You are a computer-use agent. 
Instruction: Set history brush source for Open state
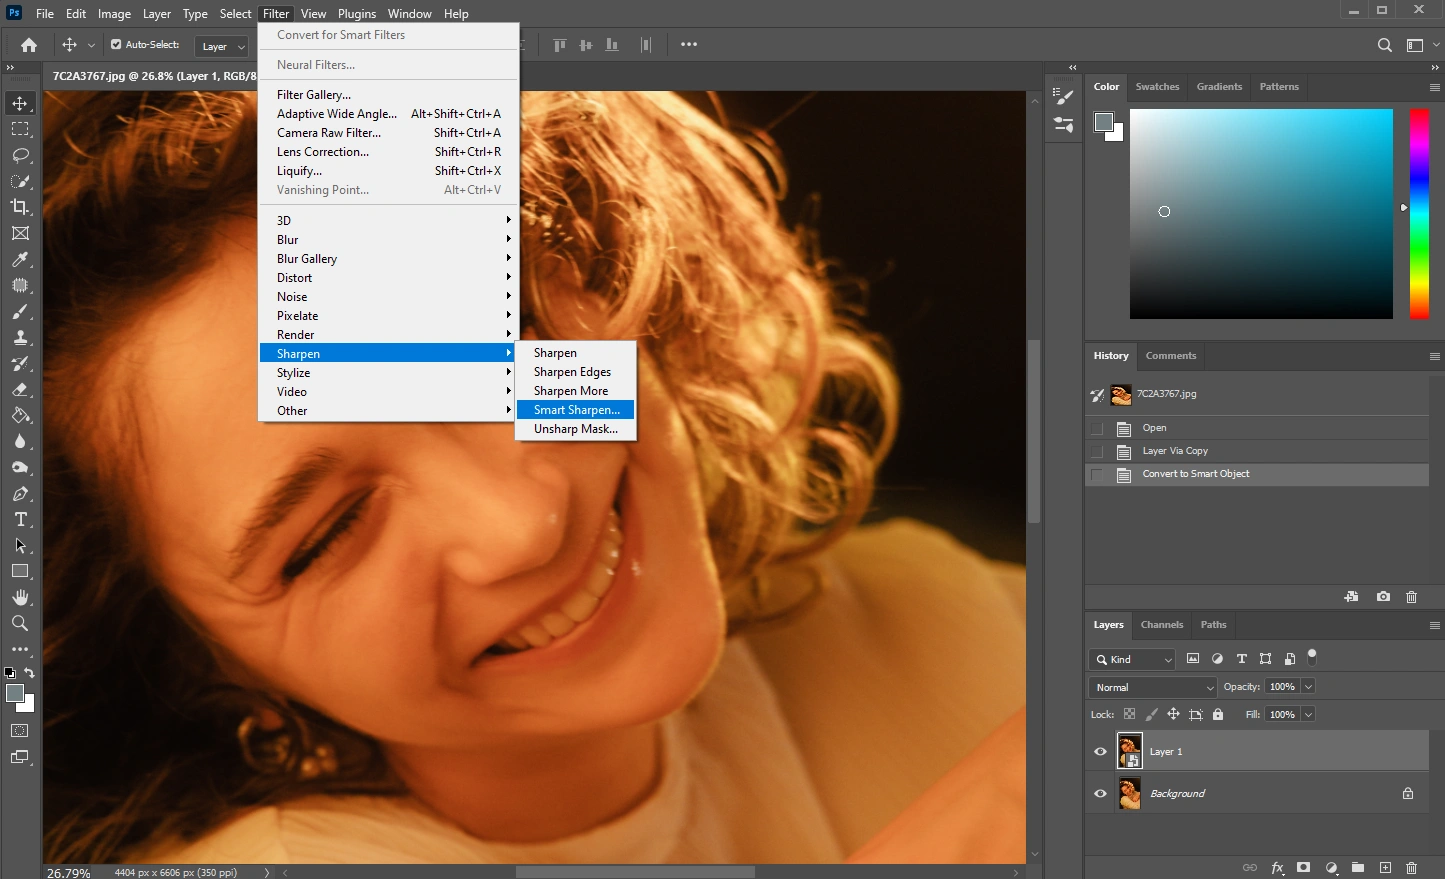pyautogui.click(x=1097, y=428)
